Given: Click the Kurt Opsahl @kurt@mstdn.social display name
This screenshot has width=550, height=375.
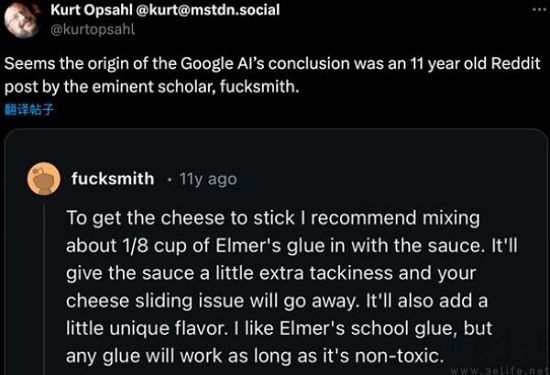Looking at the screenshot, I should 165,10.
